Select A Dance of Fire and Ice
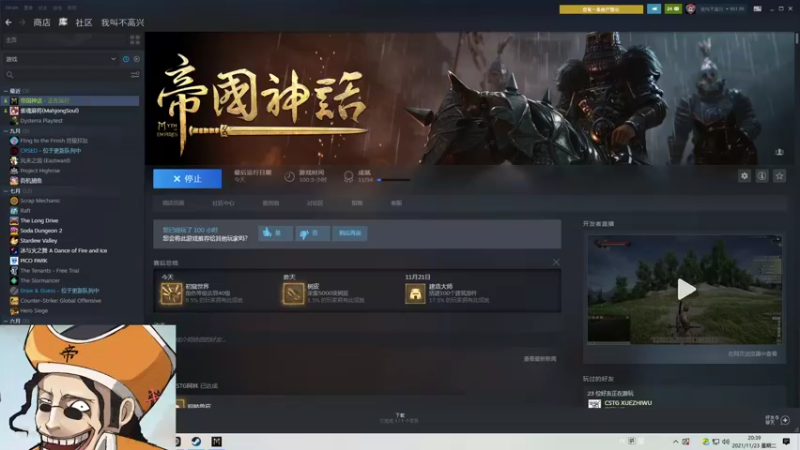The image size is (800, 450). tap(64, 251)
